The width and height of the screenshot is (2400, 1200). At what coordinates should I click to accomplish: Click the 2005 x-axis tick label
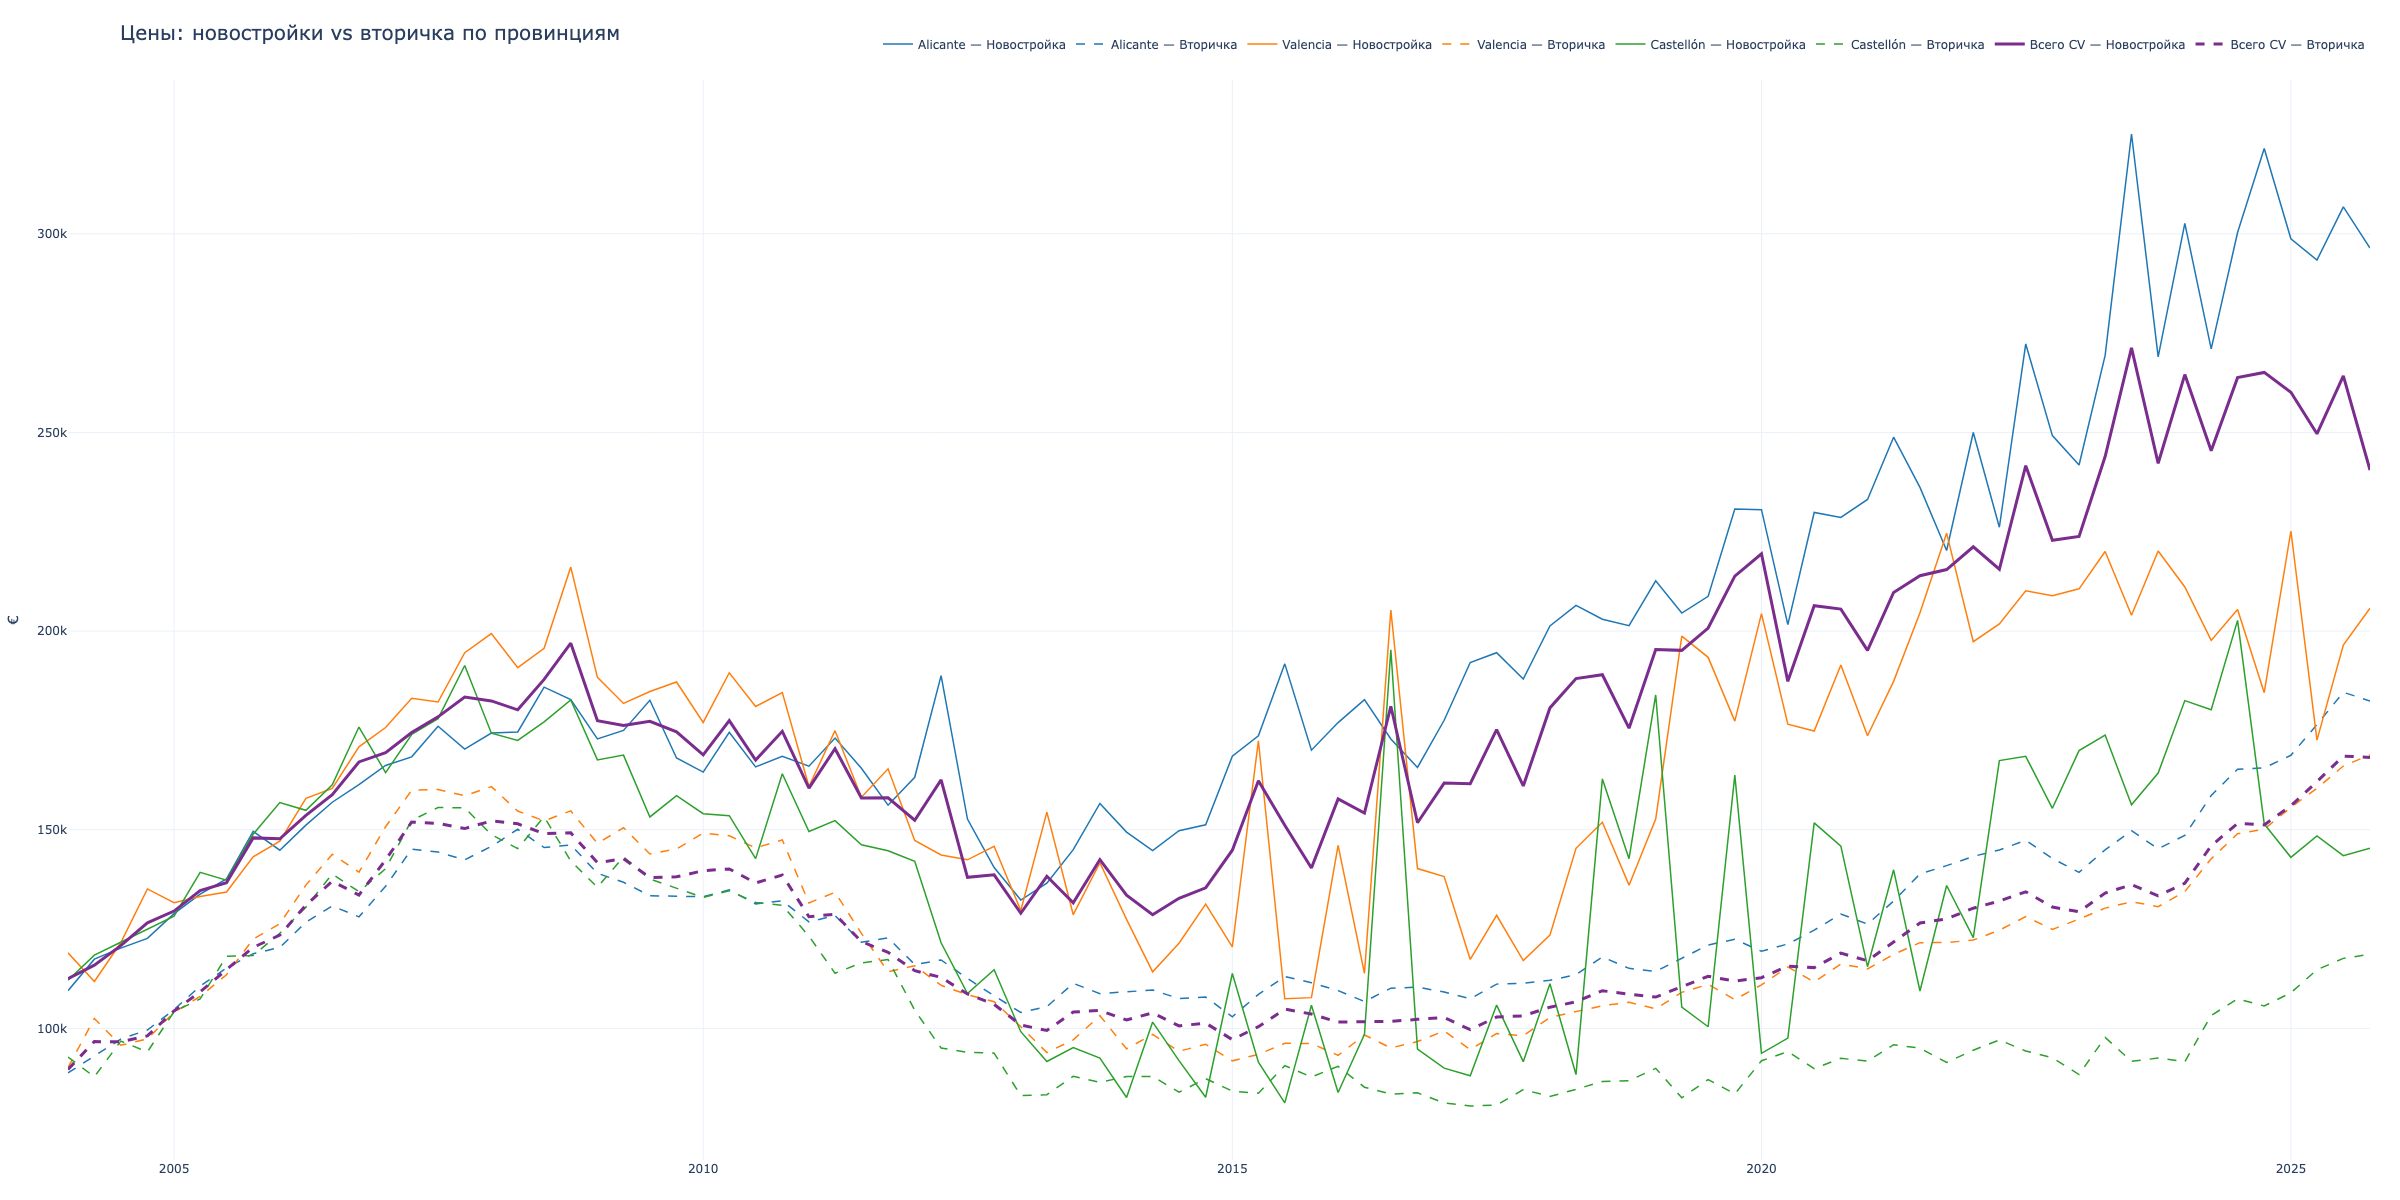click(x=174, y=1169)
